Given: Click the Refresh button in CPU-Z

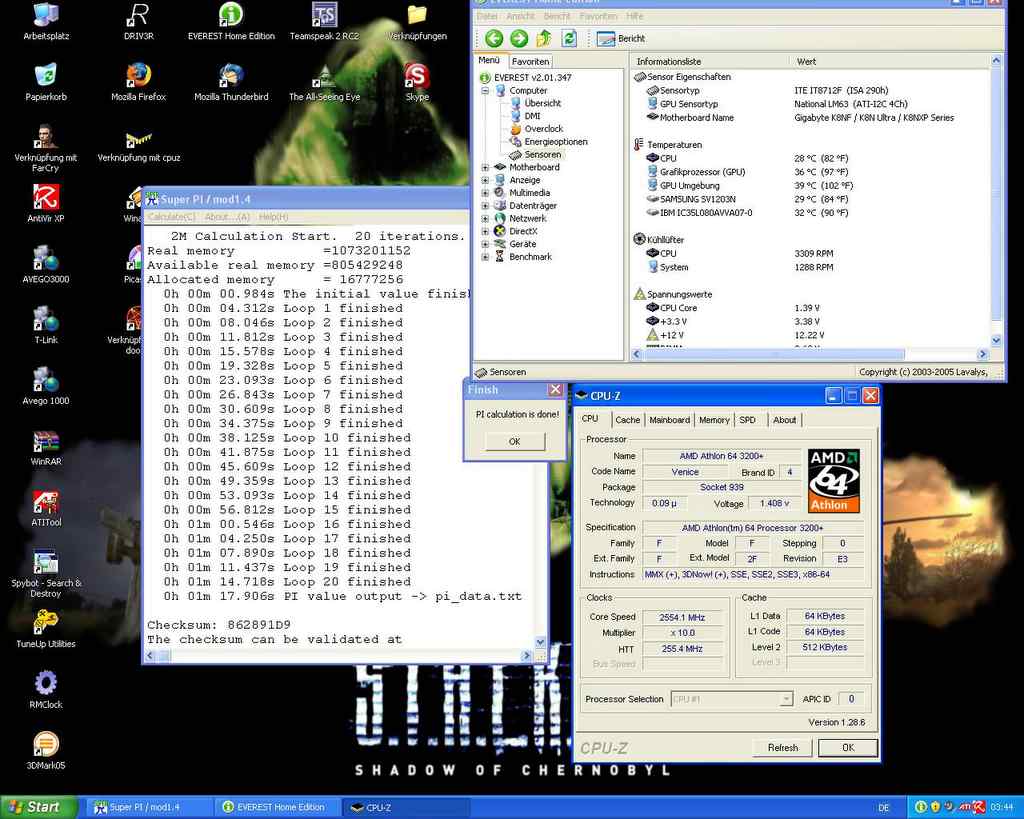Looking at the screenshot, I should (782, 747).
